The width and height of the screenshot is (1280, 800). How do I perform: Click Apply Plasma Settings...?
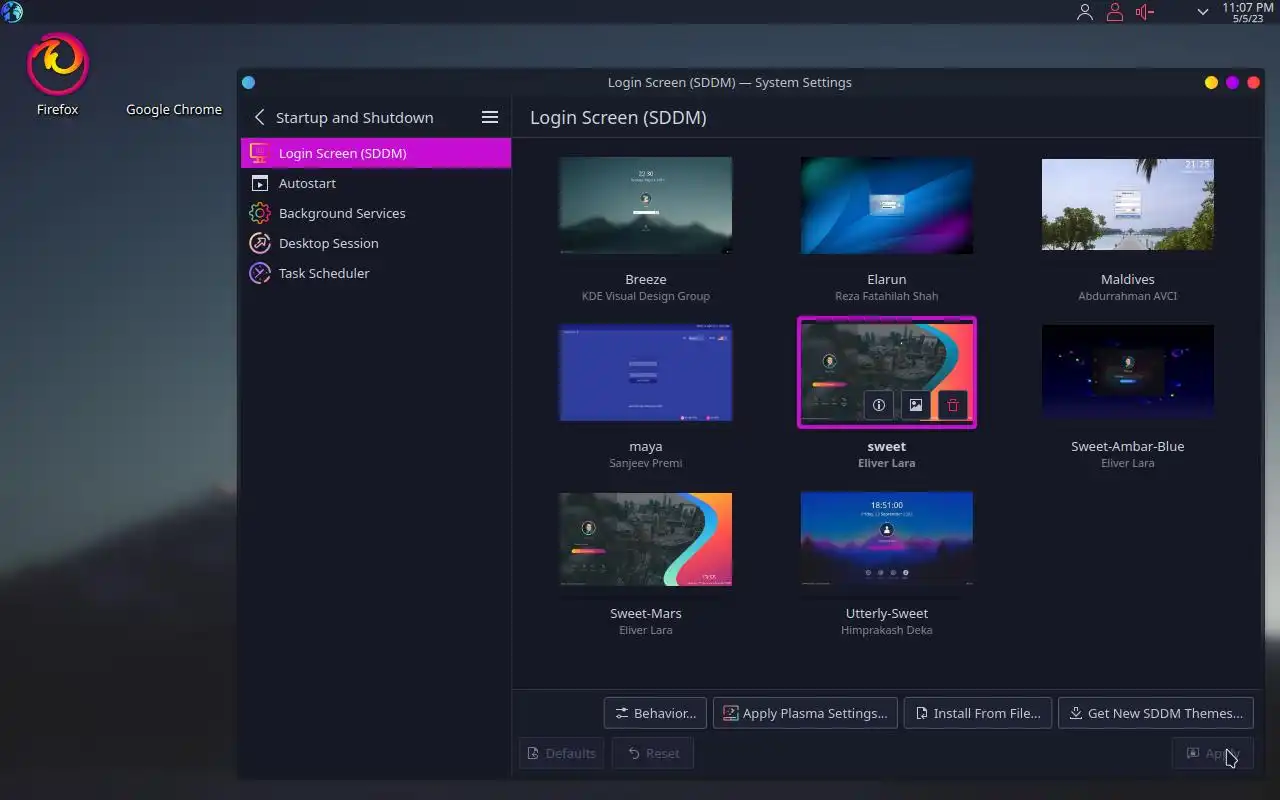pos(805,713)
